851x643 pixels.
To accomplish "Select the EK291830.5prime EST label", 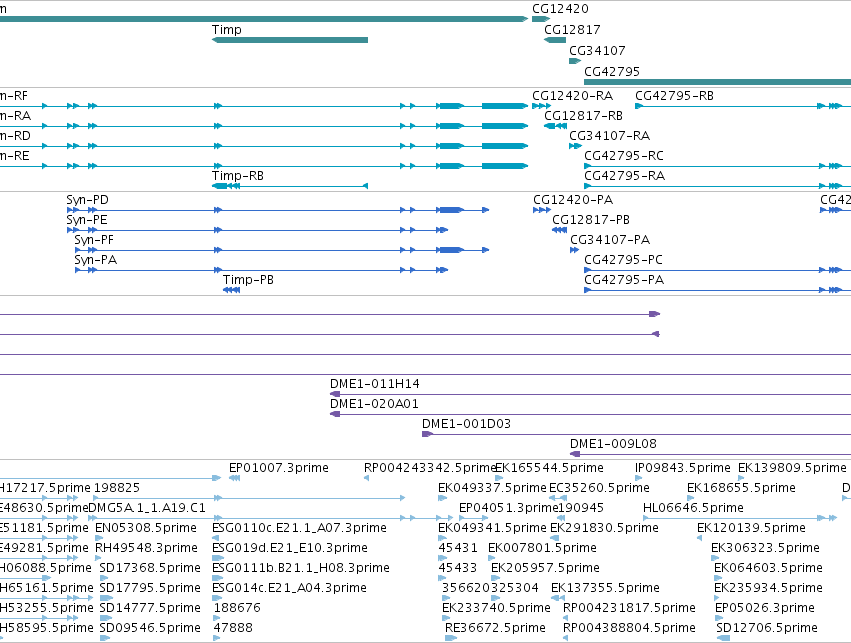I will point(604,529).
